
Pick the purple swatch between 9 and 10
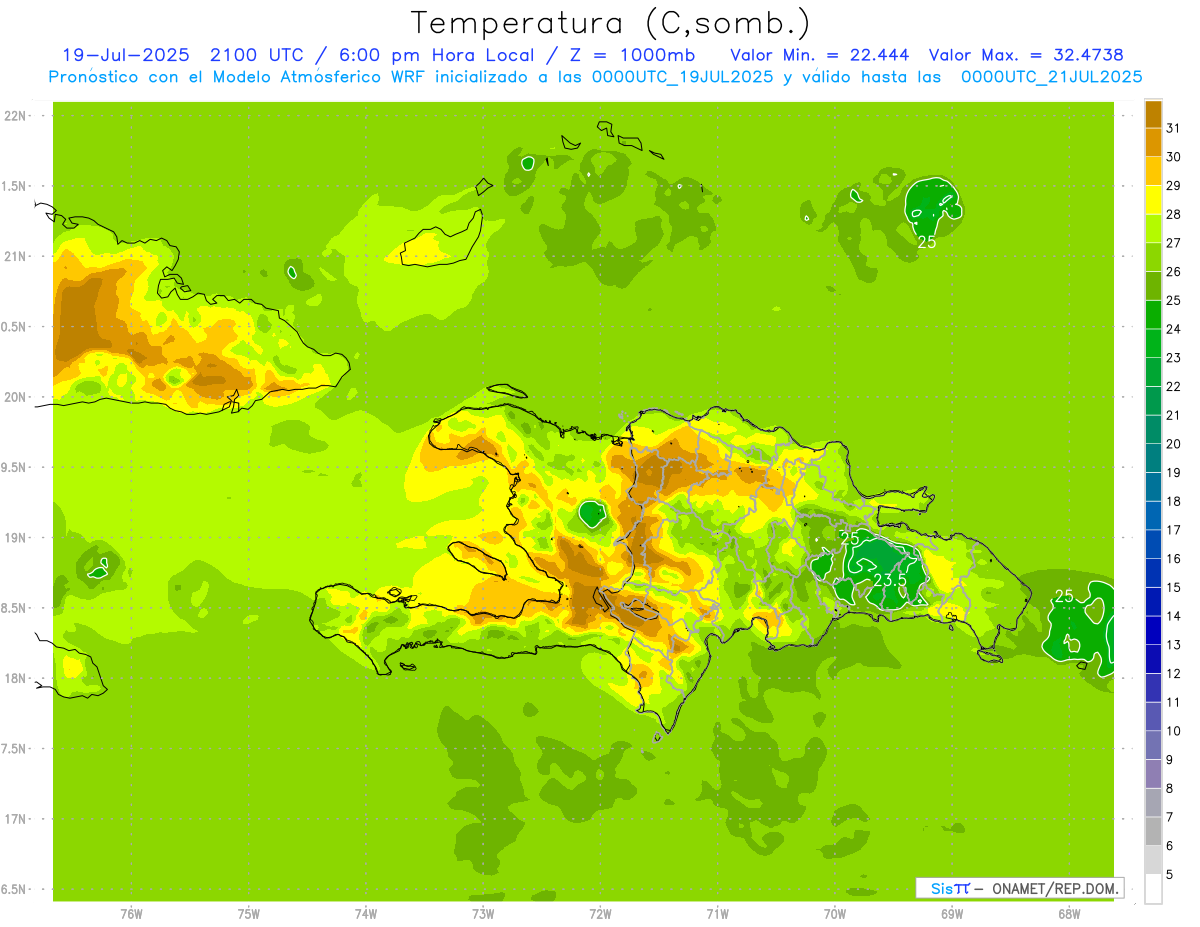[1153, 745]
